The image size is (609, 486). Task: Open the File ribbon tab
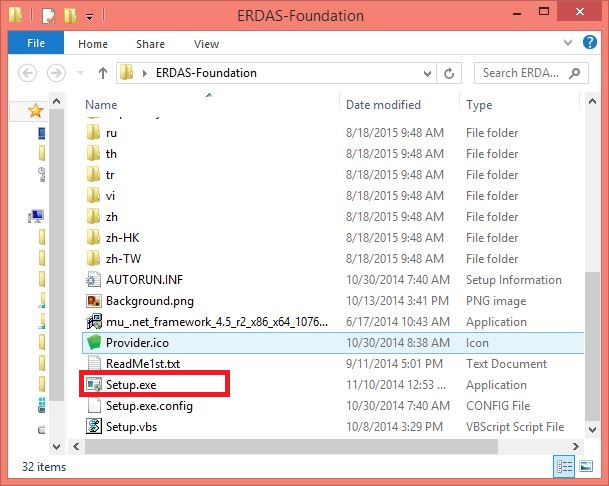[x=36, y=43]
